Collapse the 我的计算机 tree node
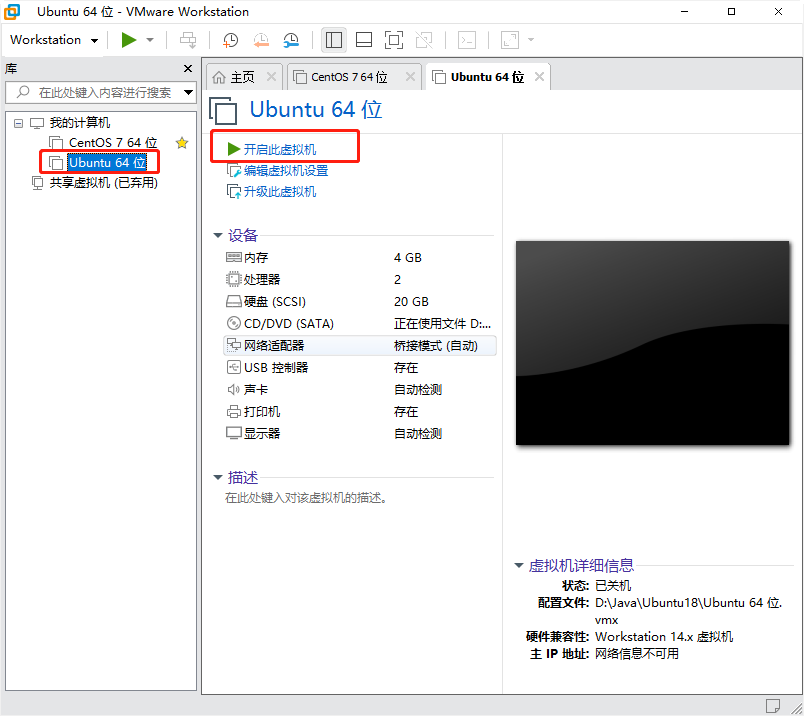 pyautogui.click(x=17, y=124)
